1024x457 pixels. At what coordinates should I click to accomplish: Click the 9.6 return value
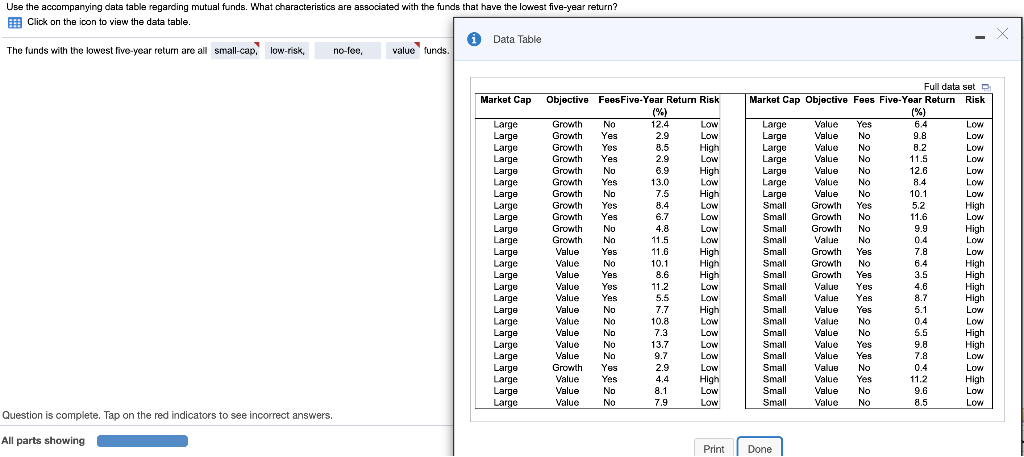pyautogui.click(x=920, y=391)
